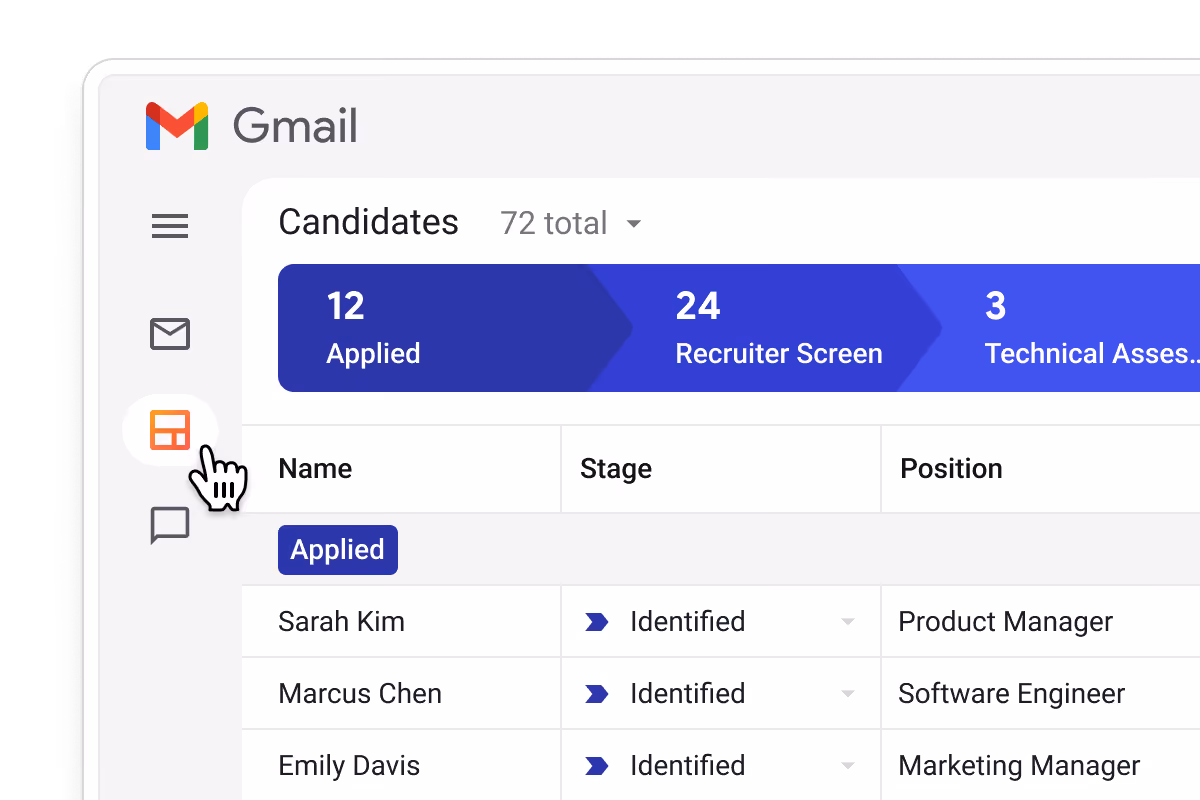Open the hamburger main menu
The width and height of the screenshot is (1200, 800).
170,226
